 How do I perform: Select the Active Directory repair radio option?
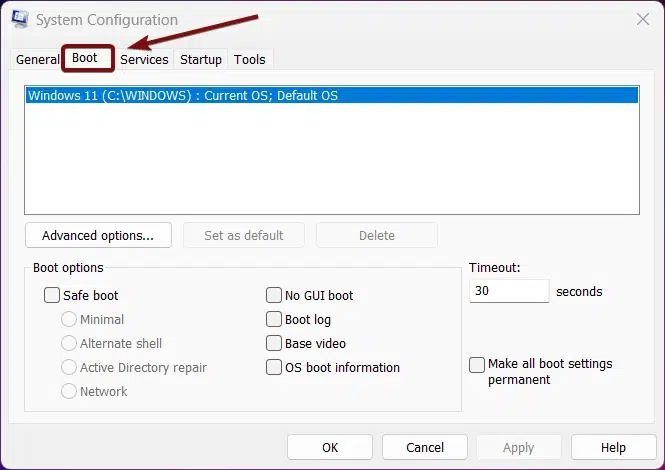(x=69, y=367)
